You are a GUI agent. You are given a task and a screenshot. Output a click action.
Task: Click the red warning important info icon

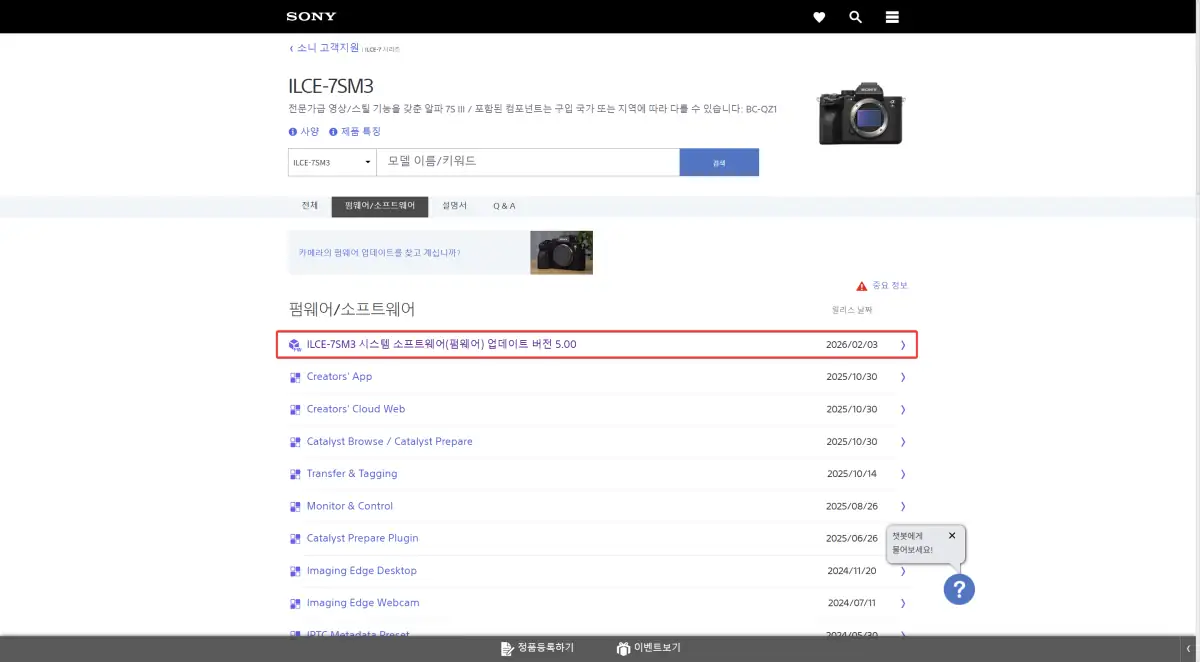click(x=862, y=286)
